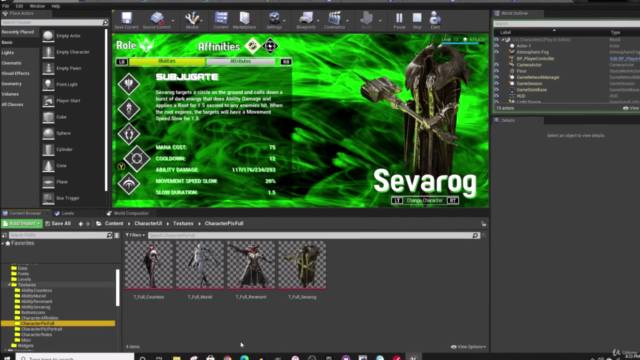The width and height of the screenshot is (640, 360).
Task: Toggle visibility of GameStateBase actor
Action: [x=496, y=90]
